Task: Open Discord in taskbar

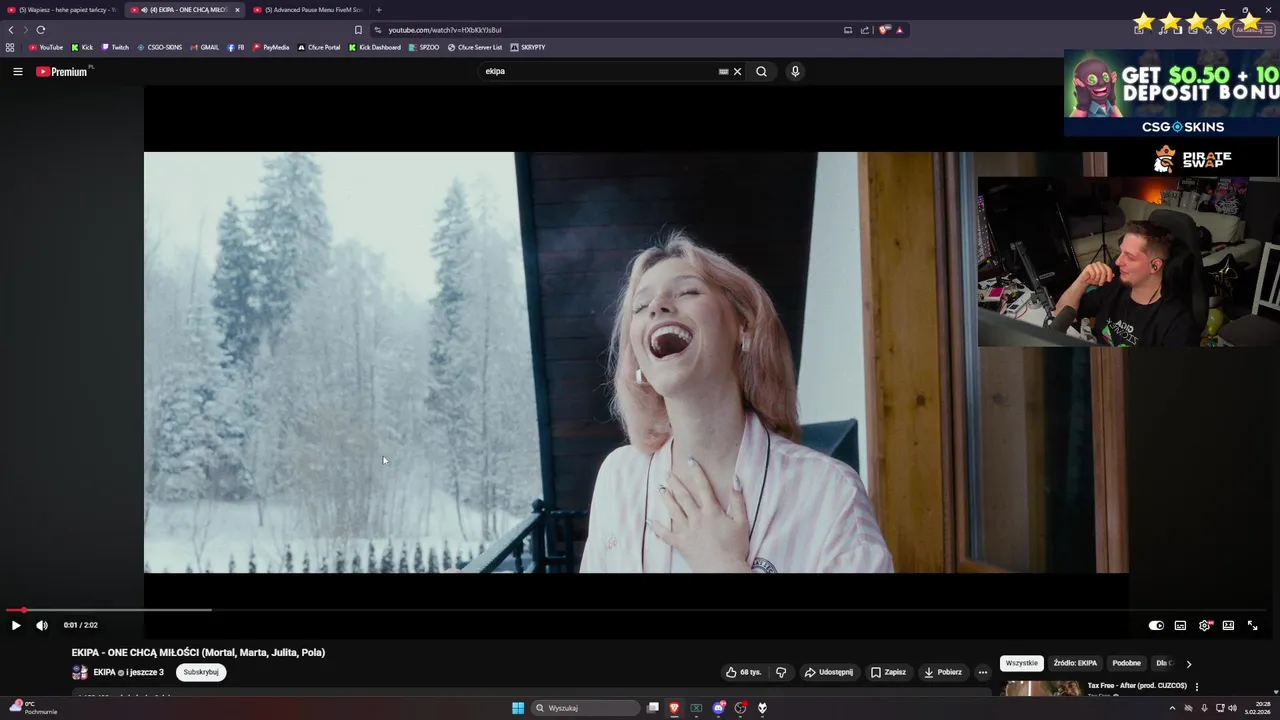Action: [x=718, y=708]
